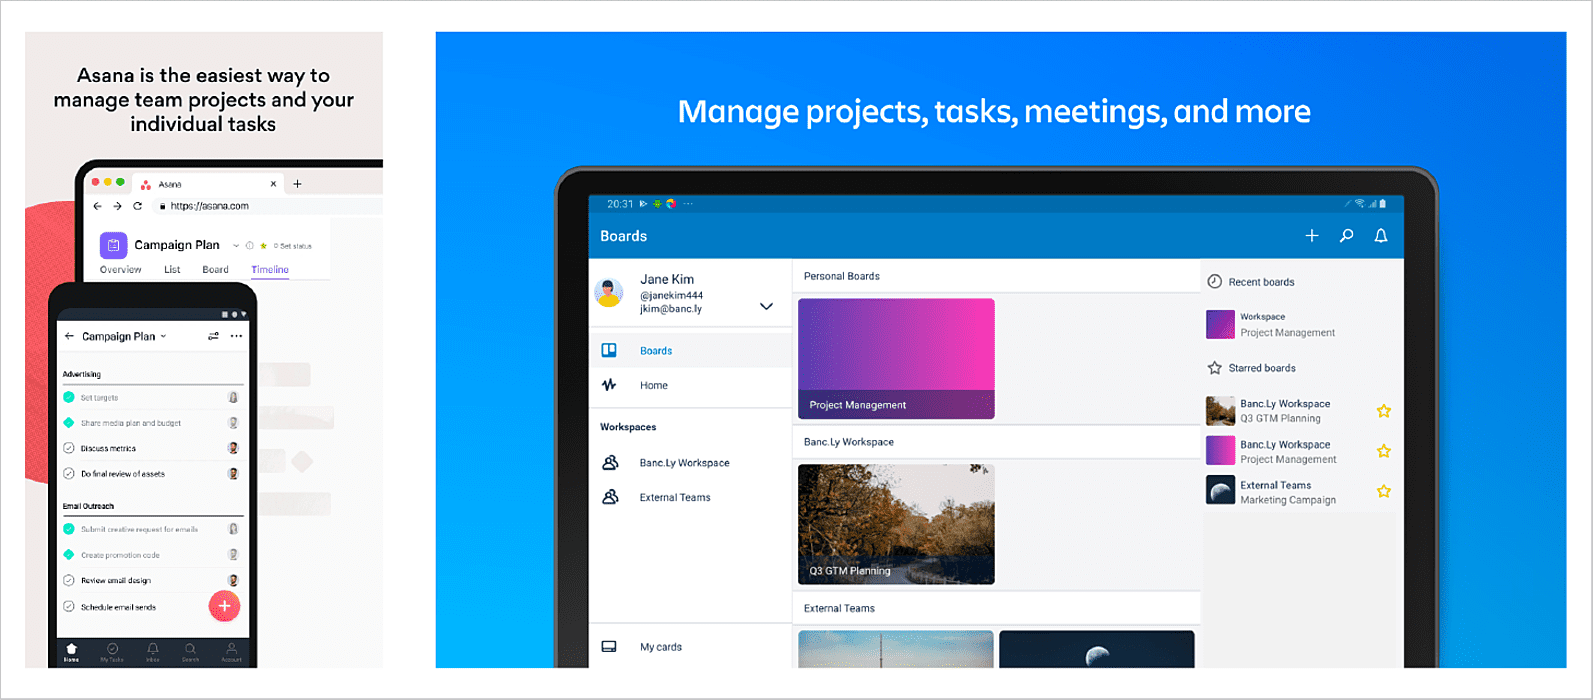Open the notifications bell in Trello header
1593x700 pixels.
coord(1381,236)
